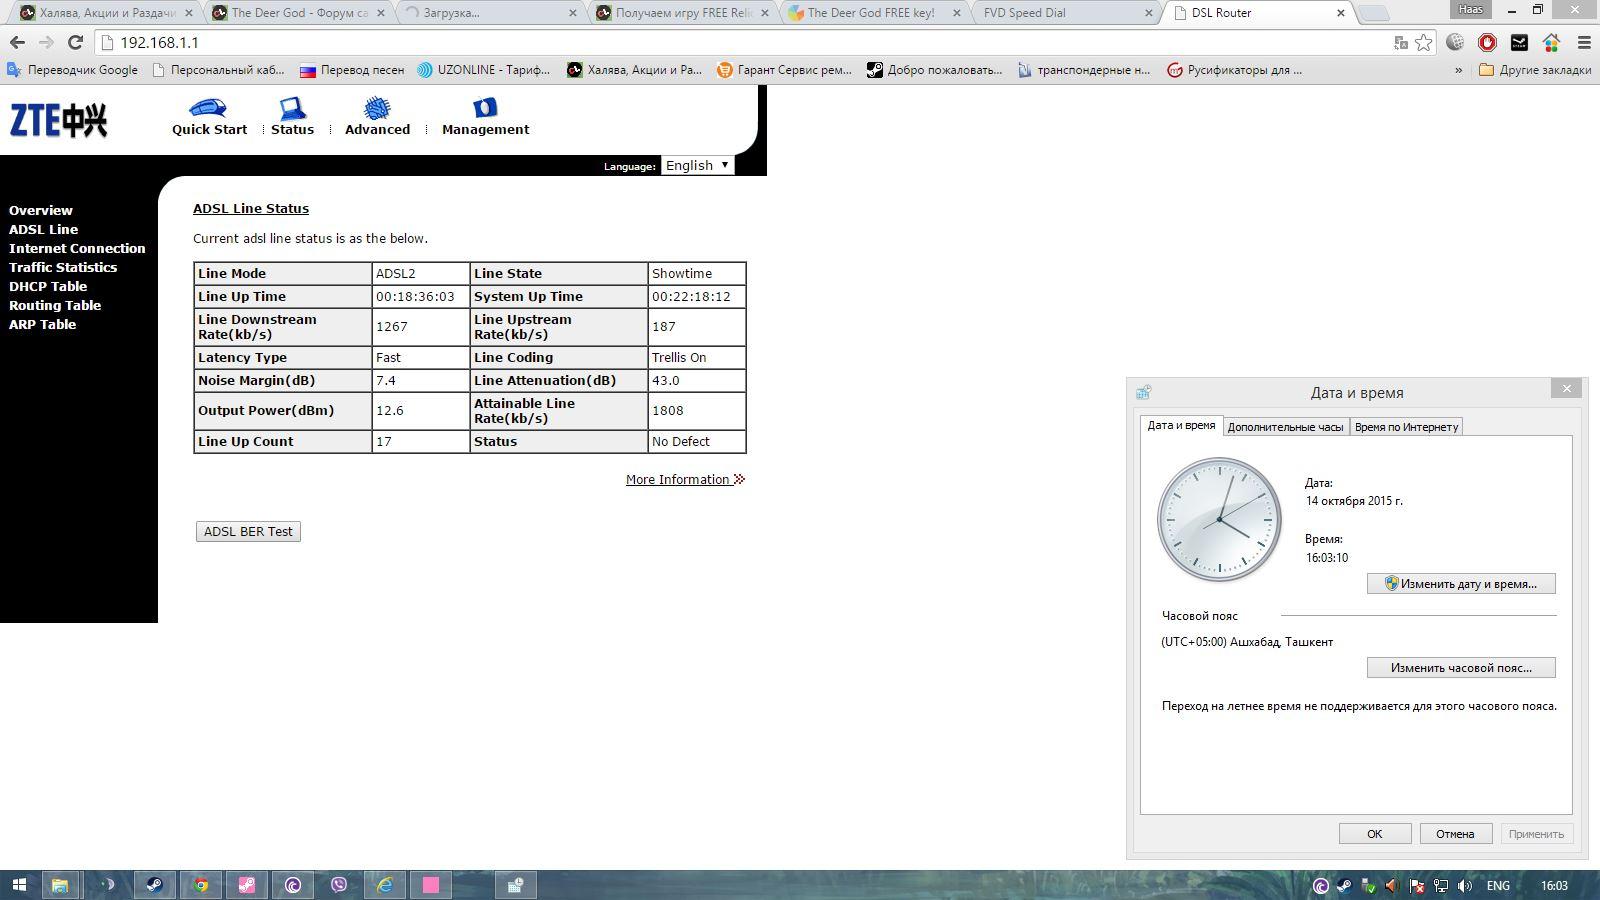Open the Status section icon
This screenshot has height=900, width=1600.
point(292,108)
